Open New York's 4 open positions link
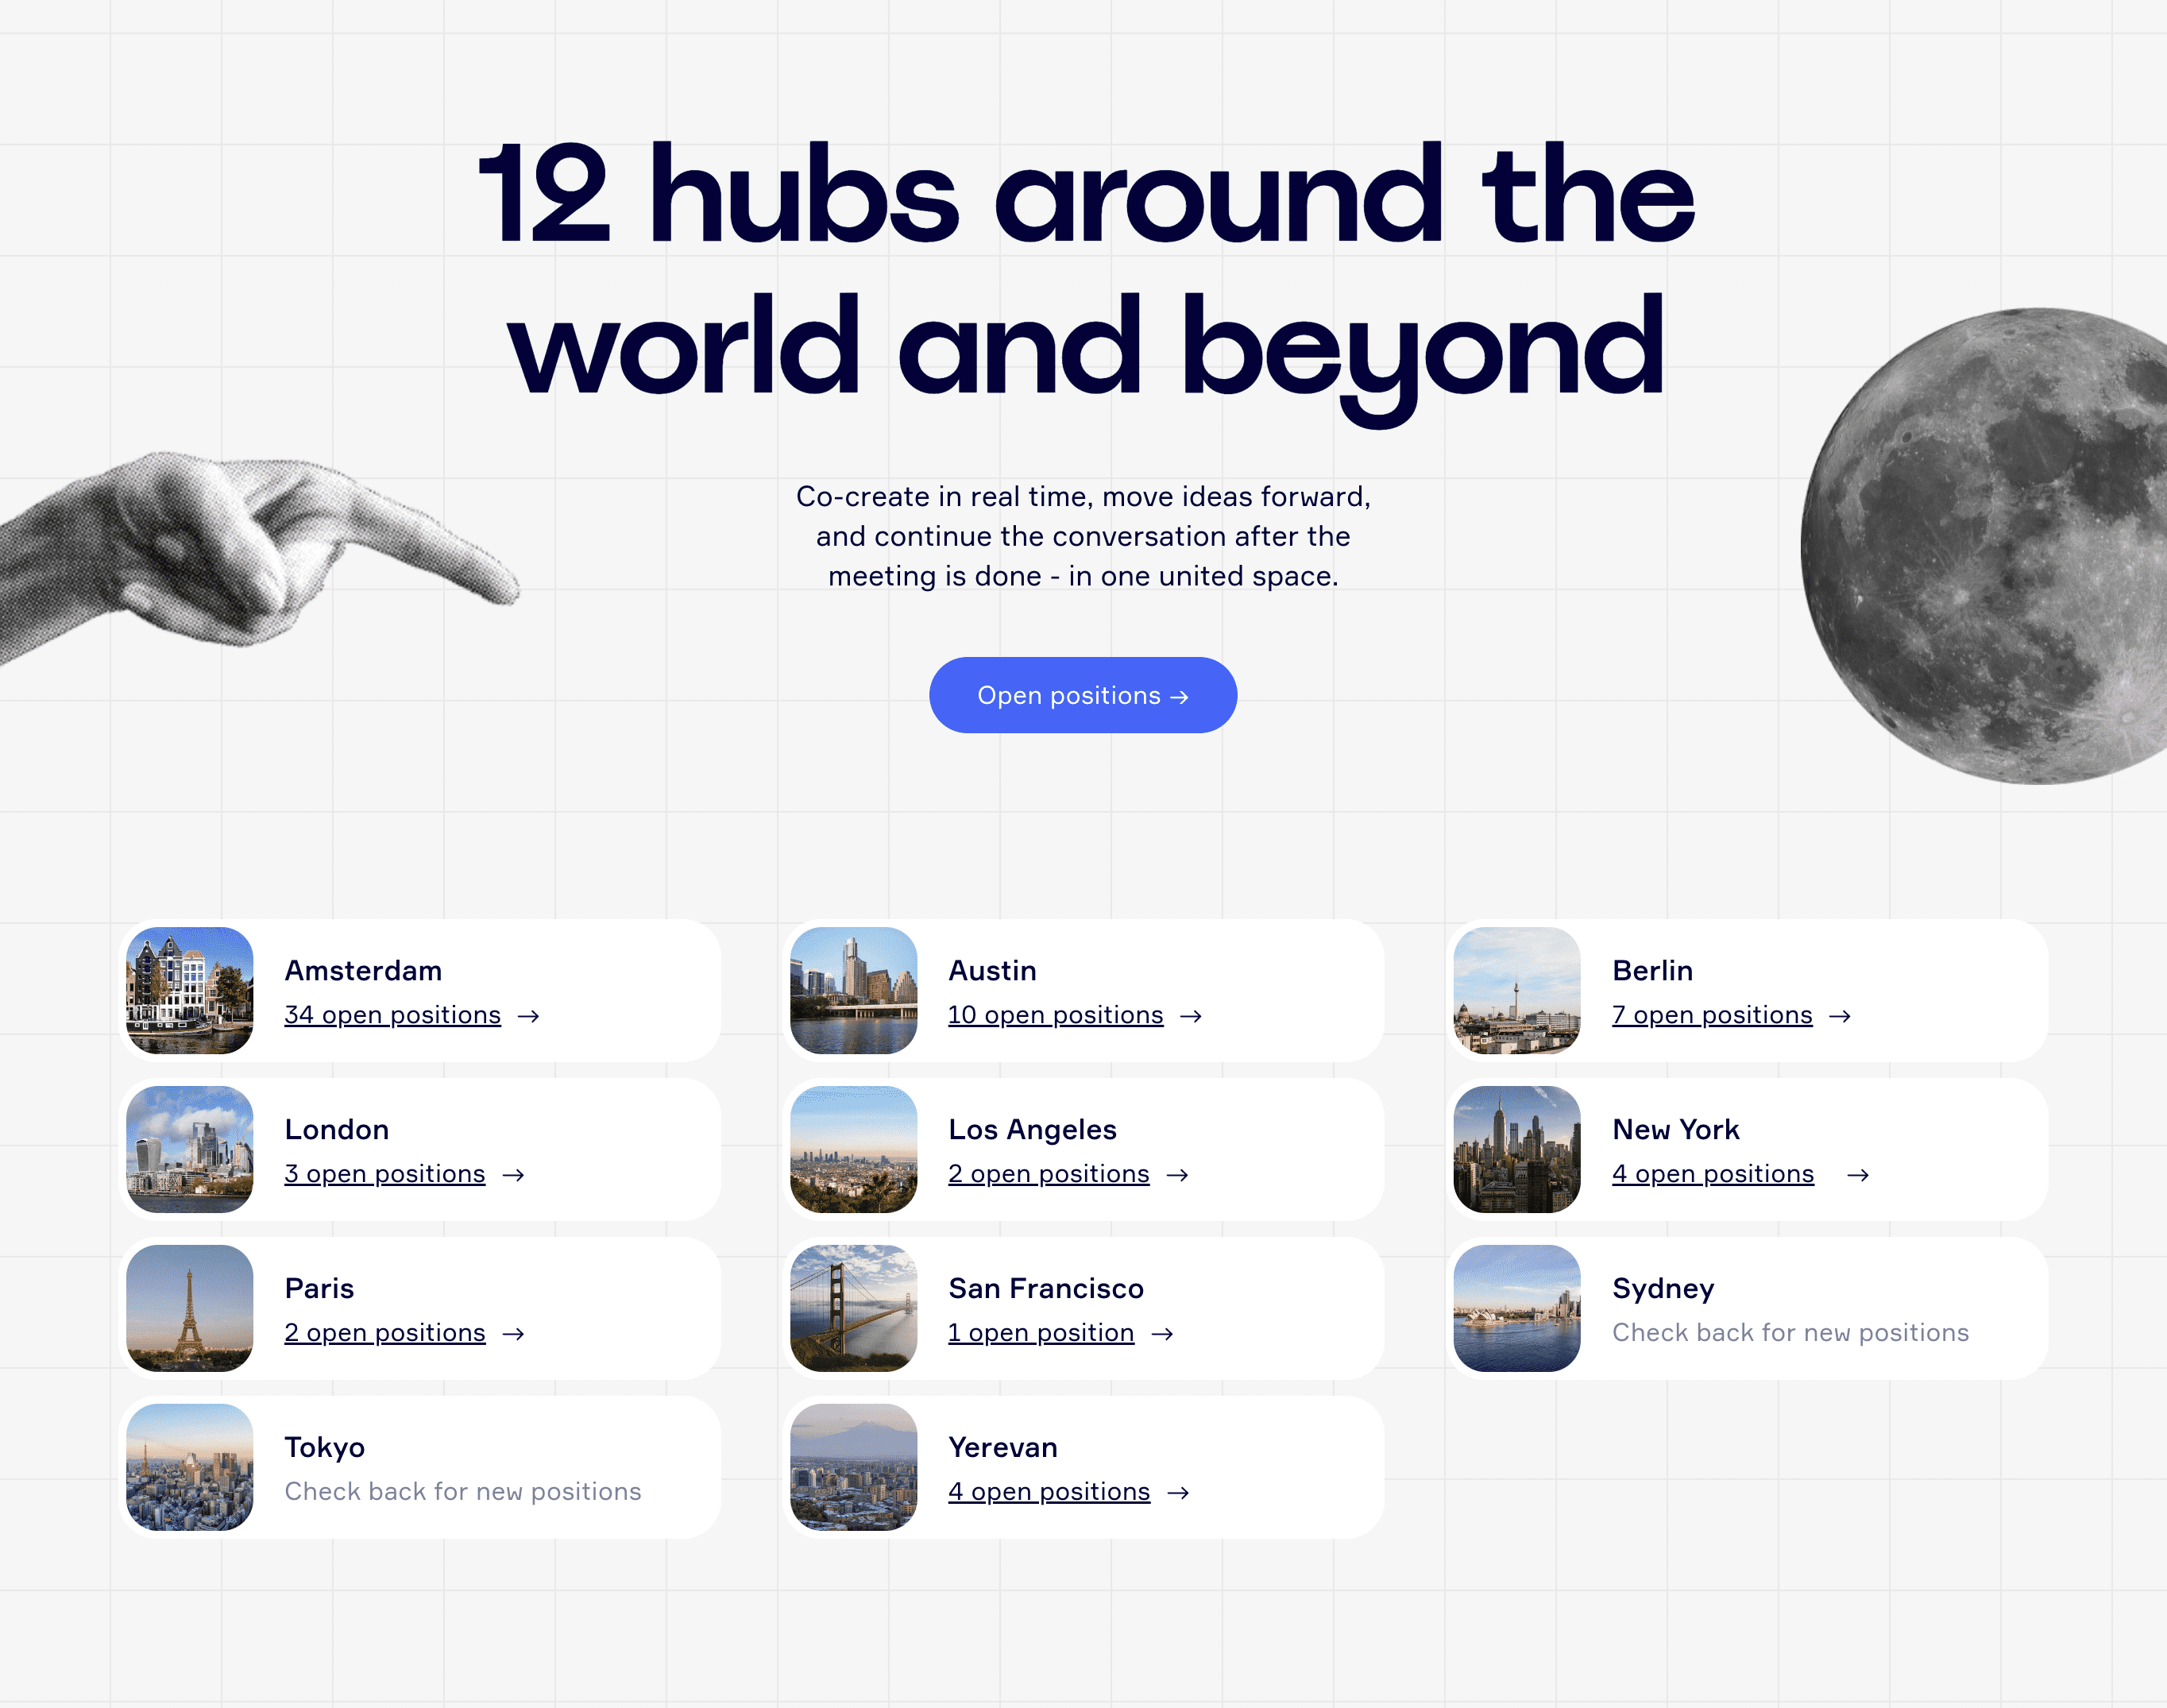This screenshot has height=1708, width=2167. click(x=1713, y=1174)
